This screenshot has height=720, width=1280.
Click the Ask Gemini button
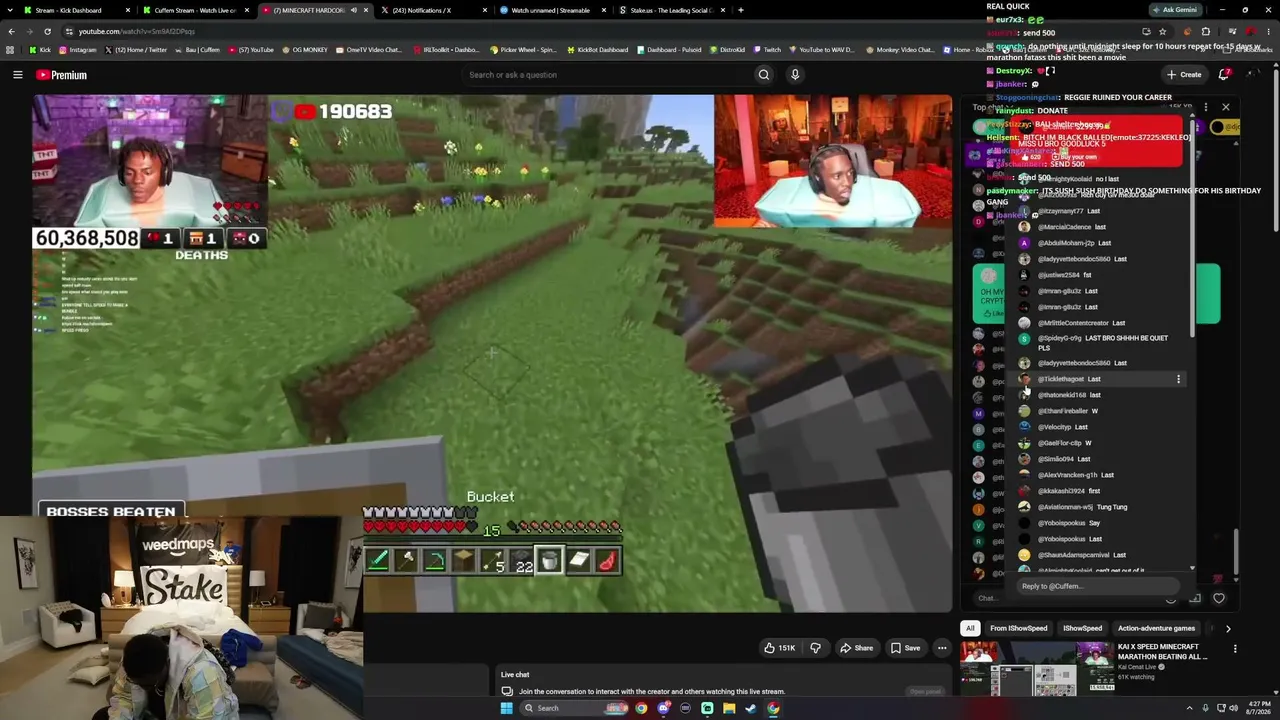coord(1175,10)
